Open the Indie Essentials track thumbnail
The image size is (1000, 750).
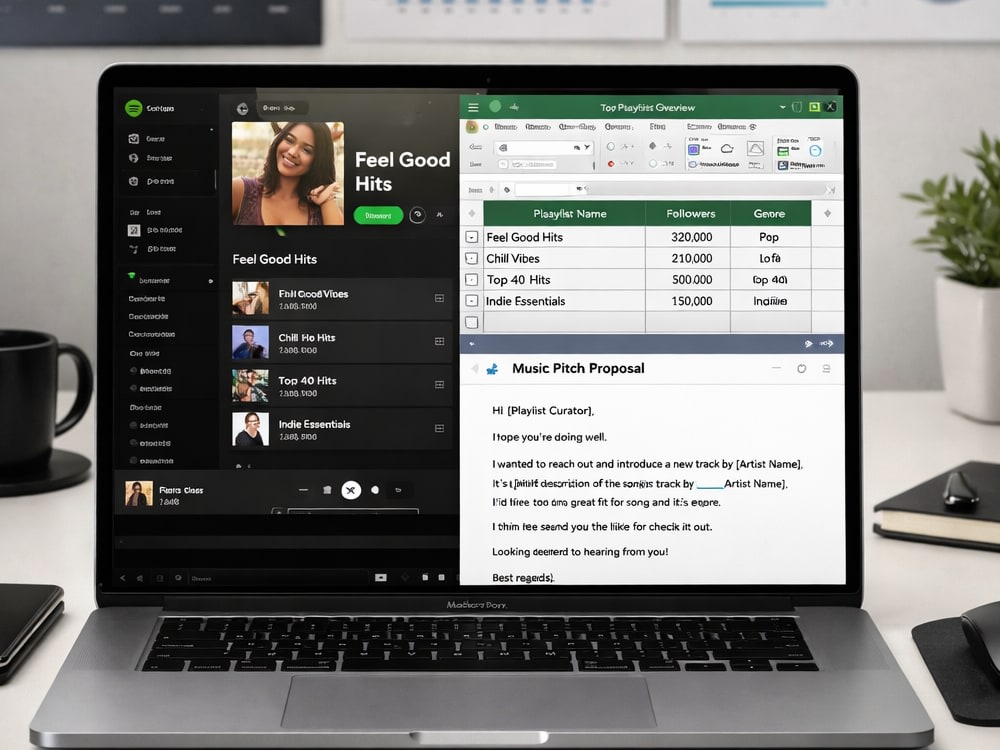251,429
